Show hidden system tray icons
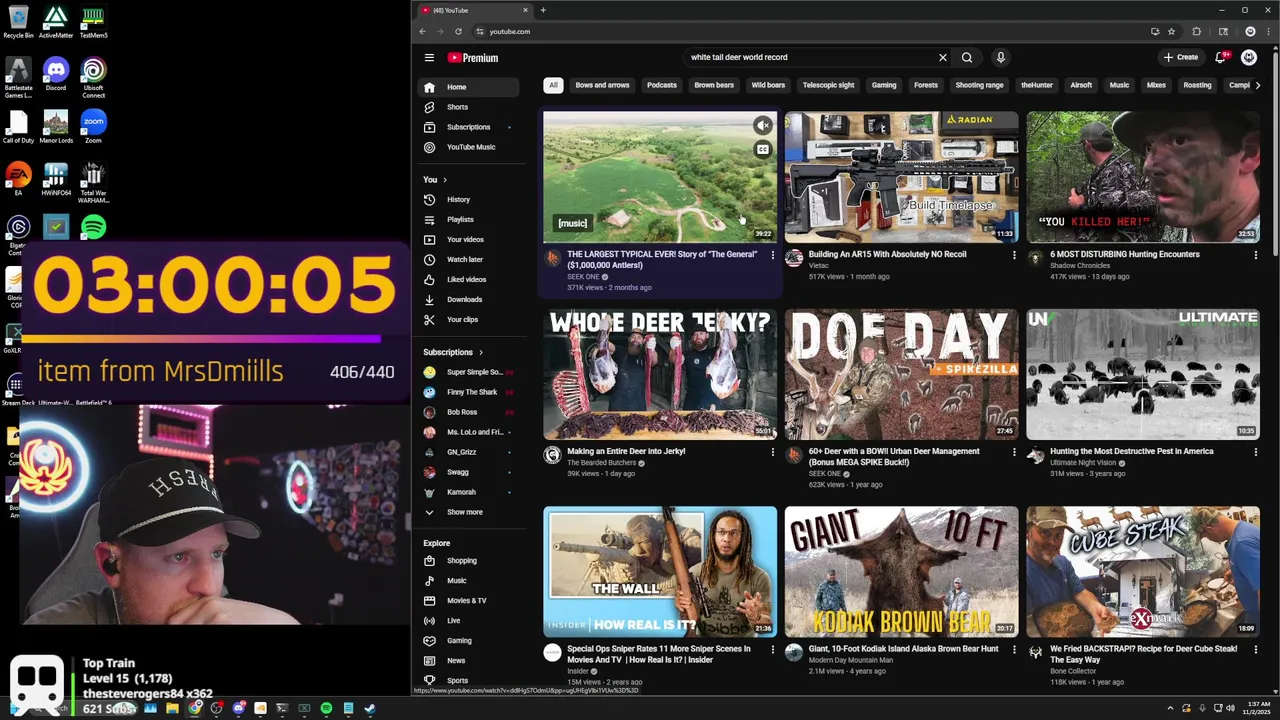This screenshot has height=720, width=1280. [1170, 709]
